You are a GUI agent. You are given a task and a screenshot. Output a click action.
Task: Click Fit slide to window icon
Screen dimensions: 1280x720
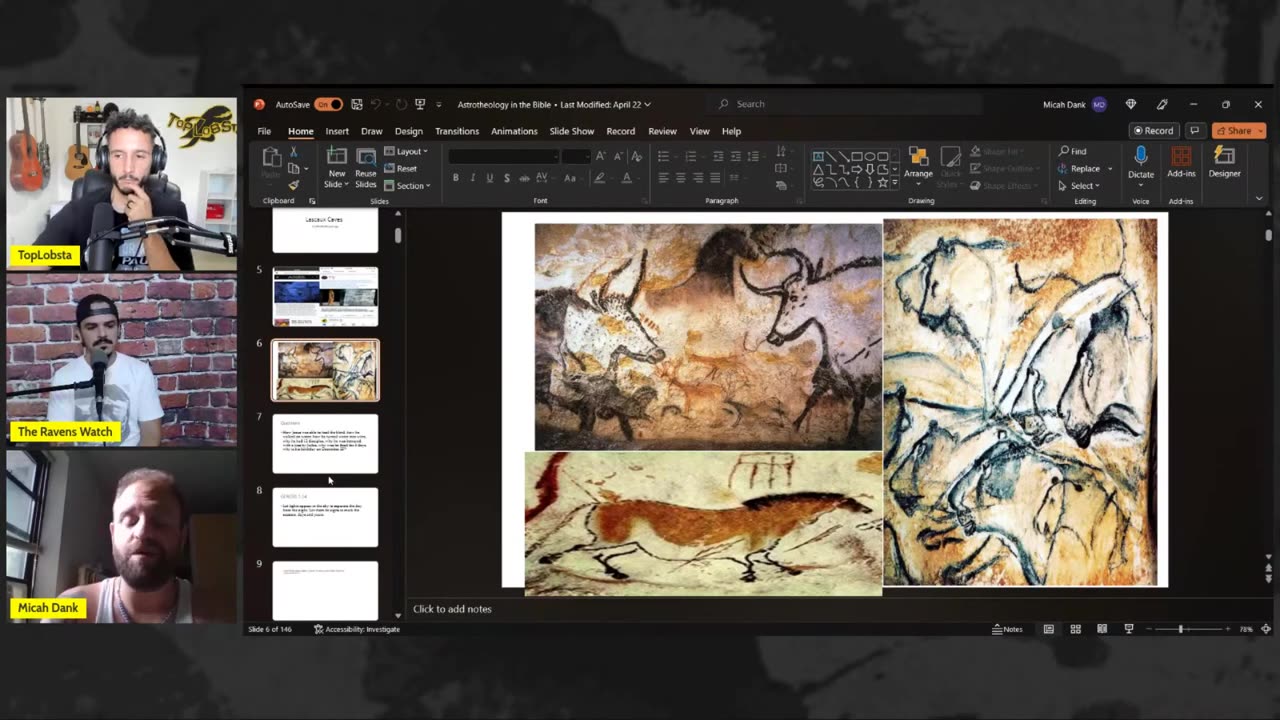[1266, 629]
